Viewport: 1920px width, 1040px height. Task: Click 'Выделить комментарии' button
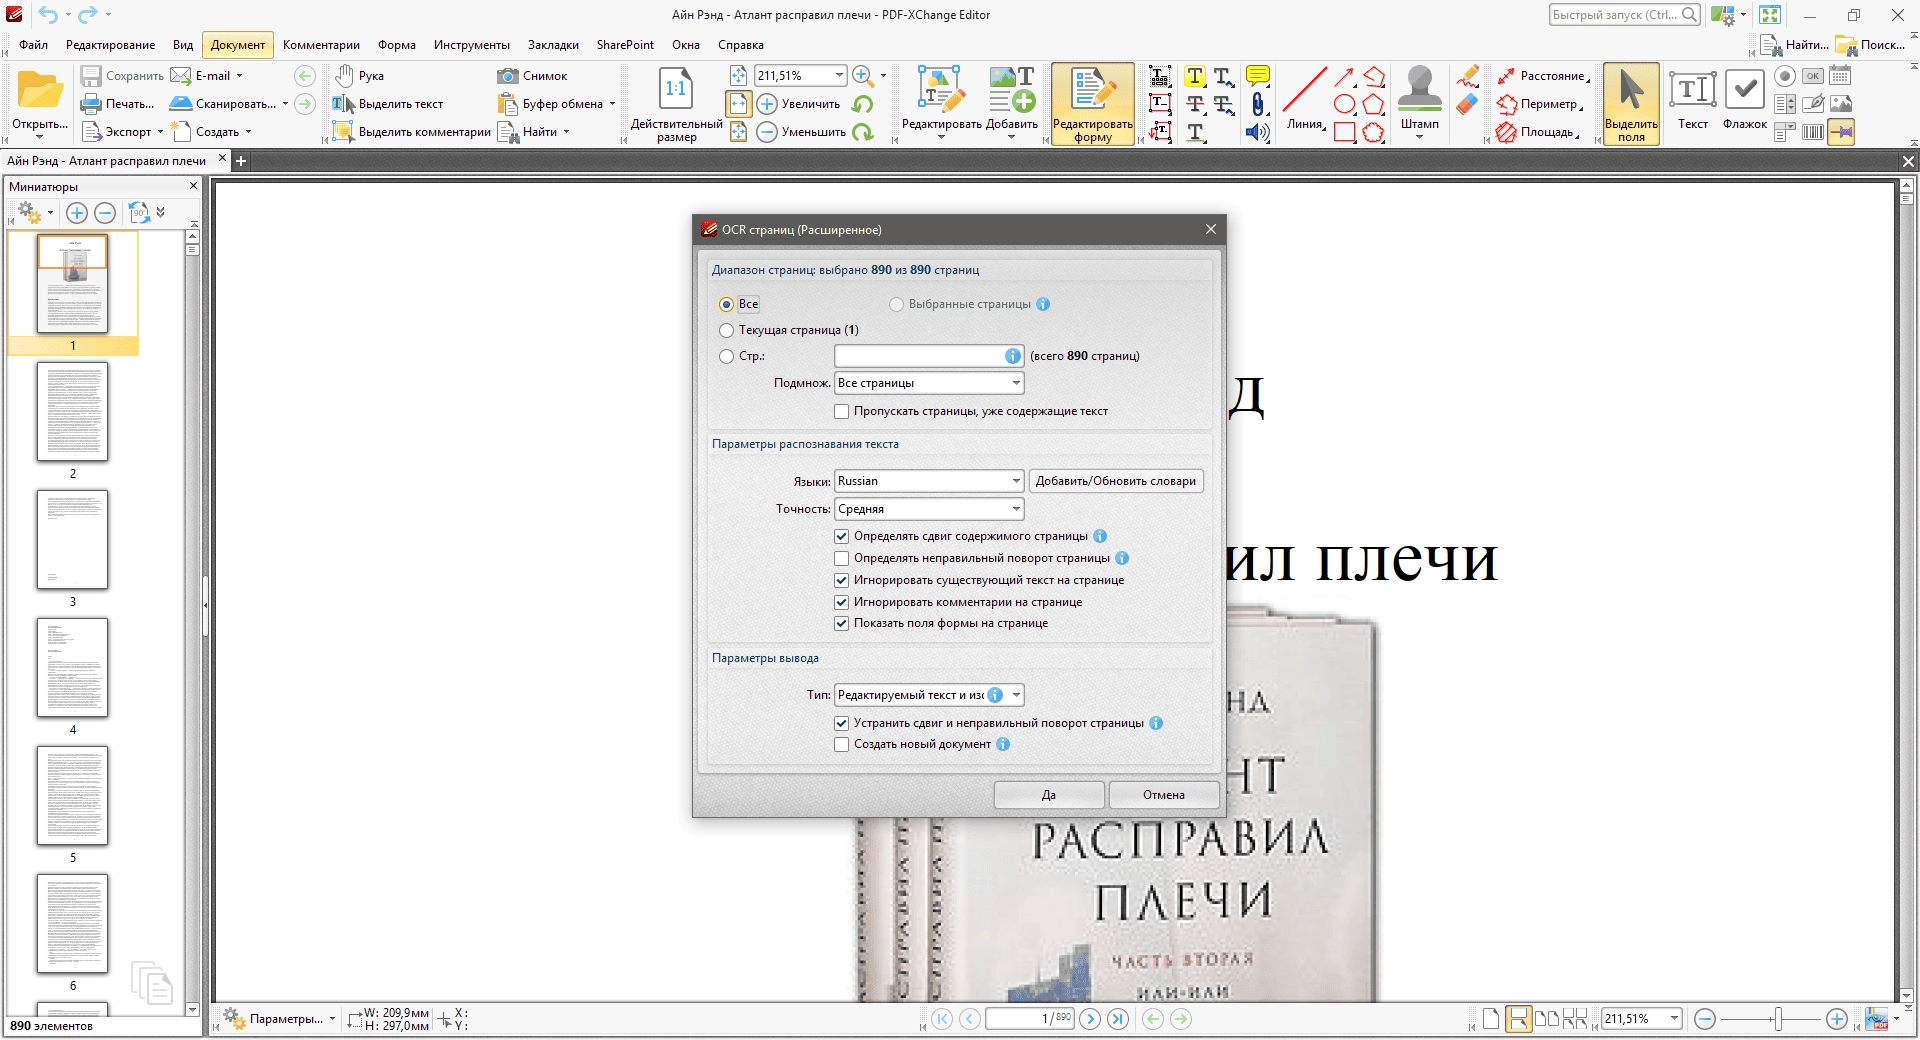(412, 132)
